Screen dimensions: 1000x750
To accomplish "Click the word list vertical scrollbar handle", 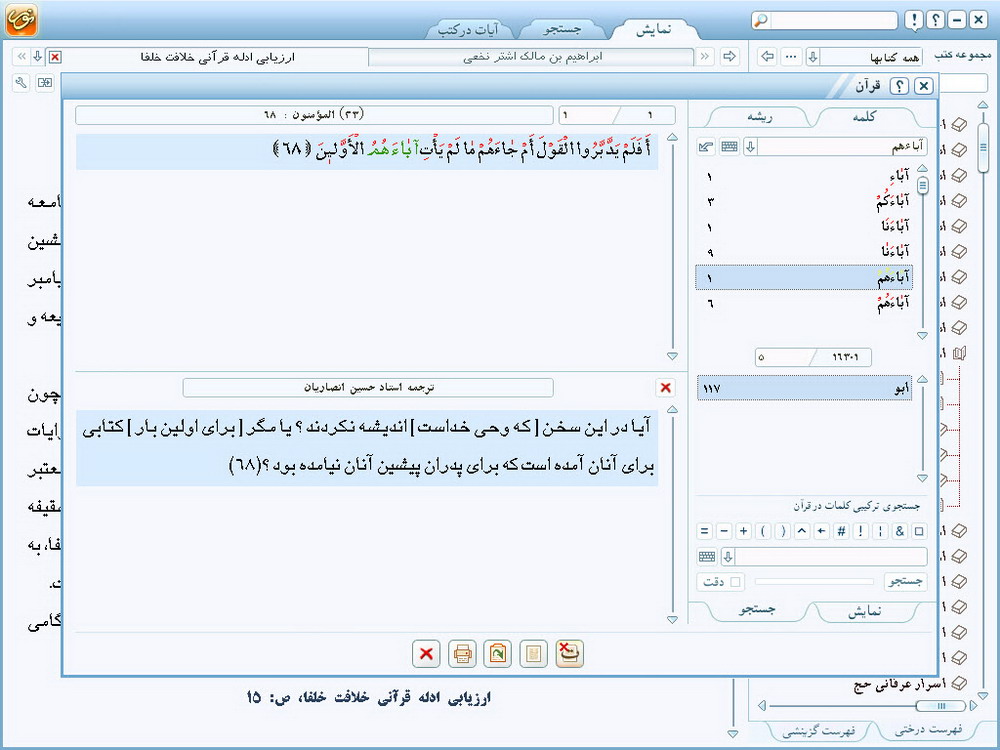I will [x=922, y=186].
